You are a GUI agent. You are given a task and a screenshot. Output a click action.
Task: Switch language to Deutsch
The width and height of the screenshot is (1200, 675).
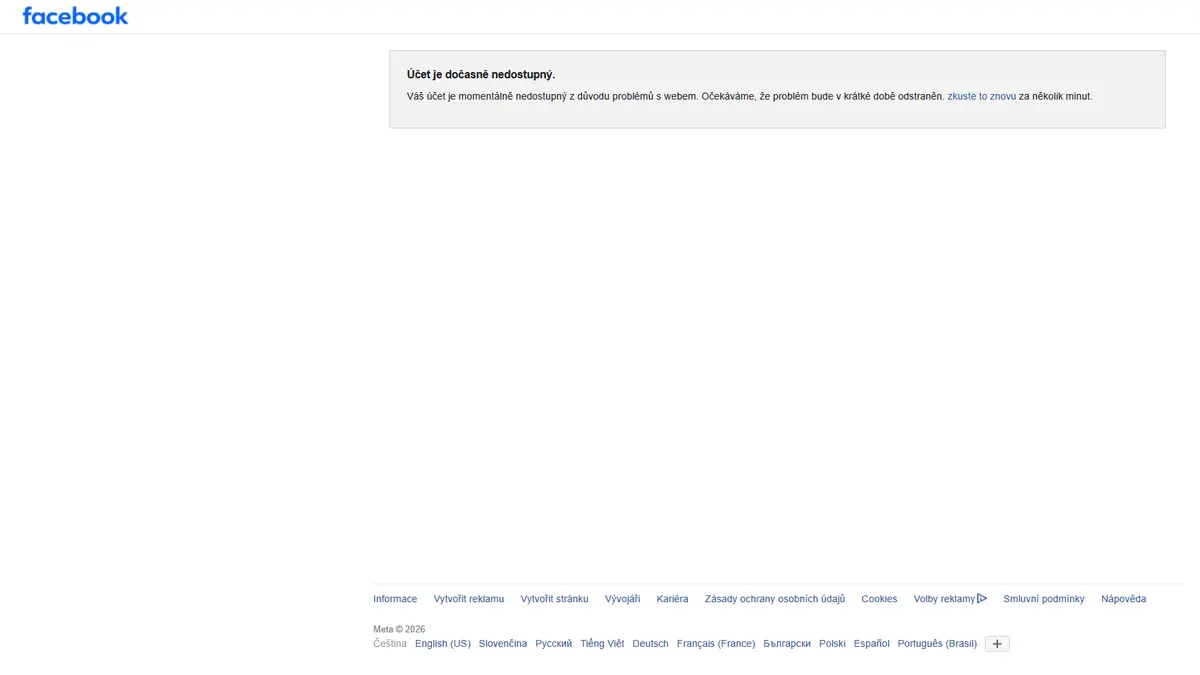click(650, 644)
